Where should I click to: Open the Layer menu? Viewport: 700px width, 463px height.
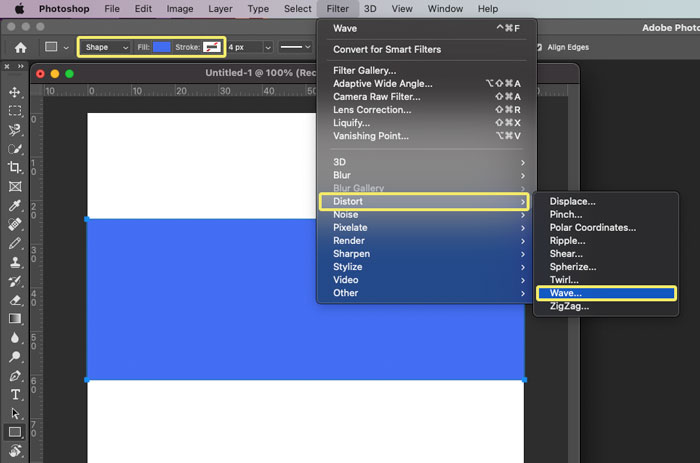coord(220,8)
